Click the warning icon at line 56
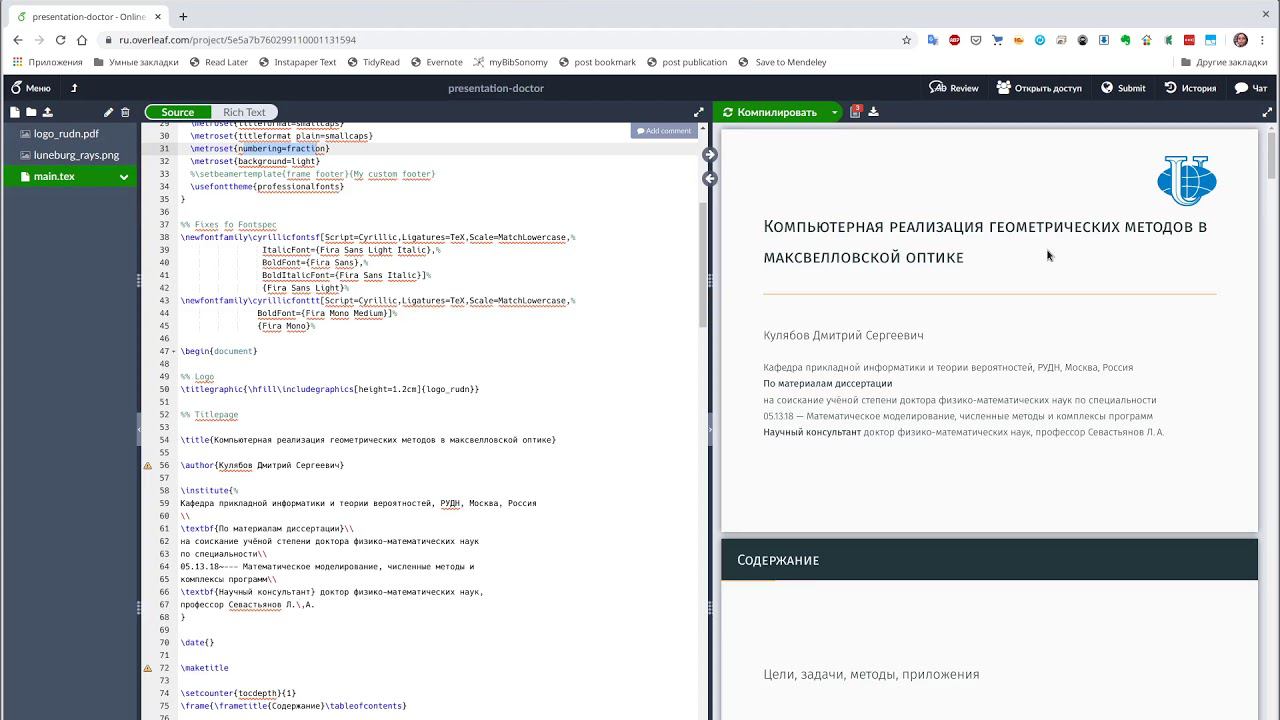Image resolution: width=1280 pixels, height=720 pixels. [148, 465]
